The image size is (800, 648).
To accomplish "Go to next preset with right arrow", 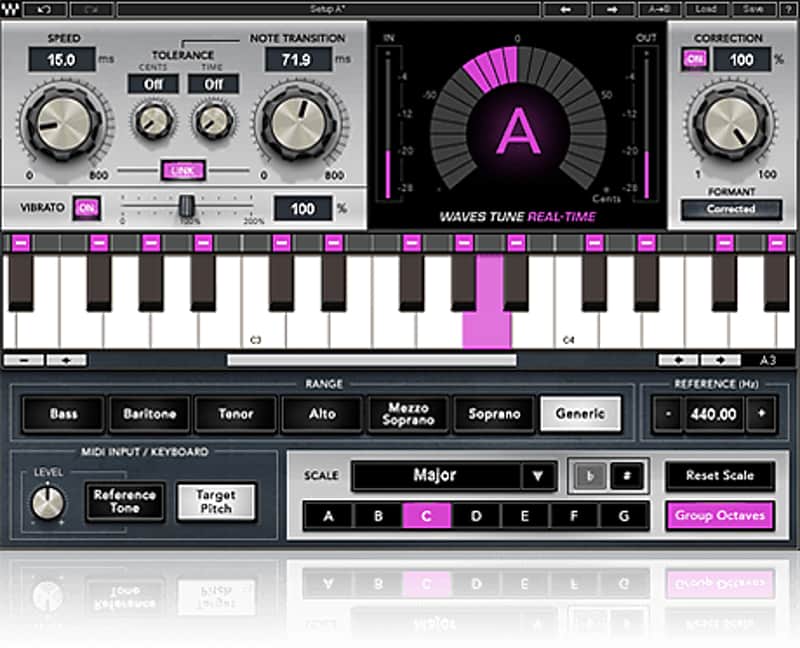I will pos(612,9).
